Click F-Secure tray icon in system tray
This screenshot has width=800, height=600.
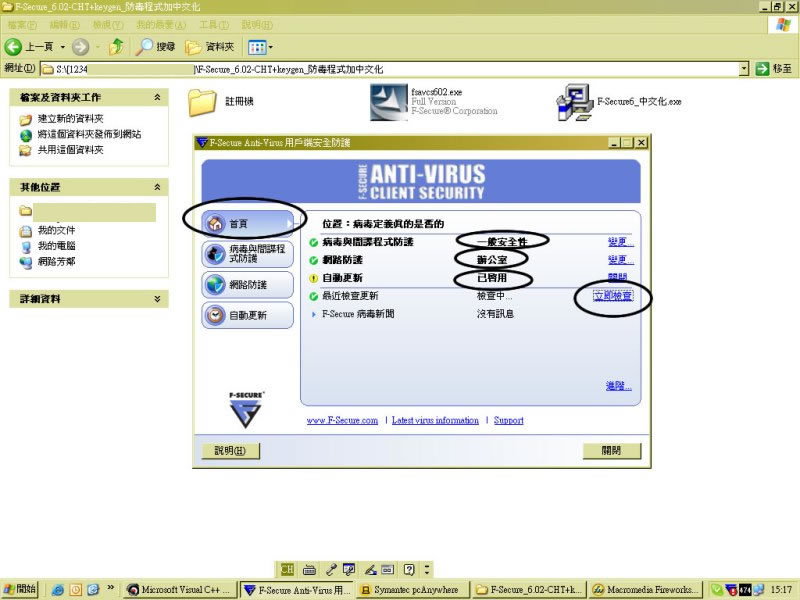coord(731,590)
